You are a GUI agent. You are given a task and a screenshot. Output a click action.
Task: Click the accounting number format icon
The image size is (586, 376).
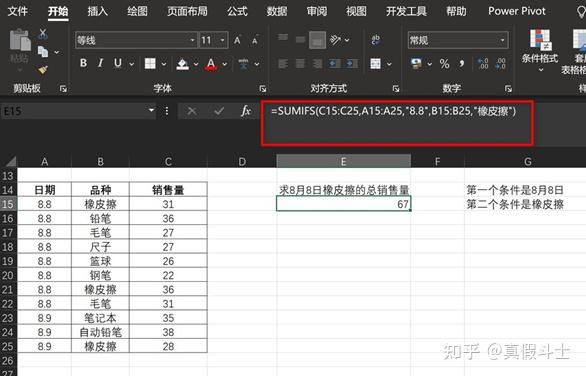(416, 64)
